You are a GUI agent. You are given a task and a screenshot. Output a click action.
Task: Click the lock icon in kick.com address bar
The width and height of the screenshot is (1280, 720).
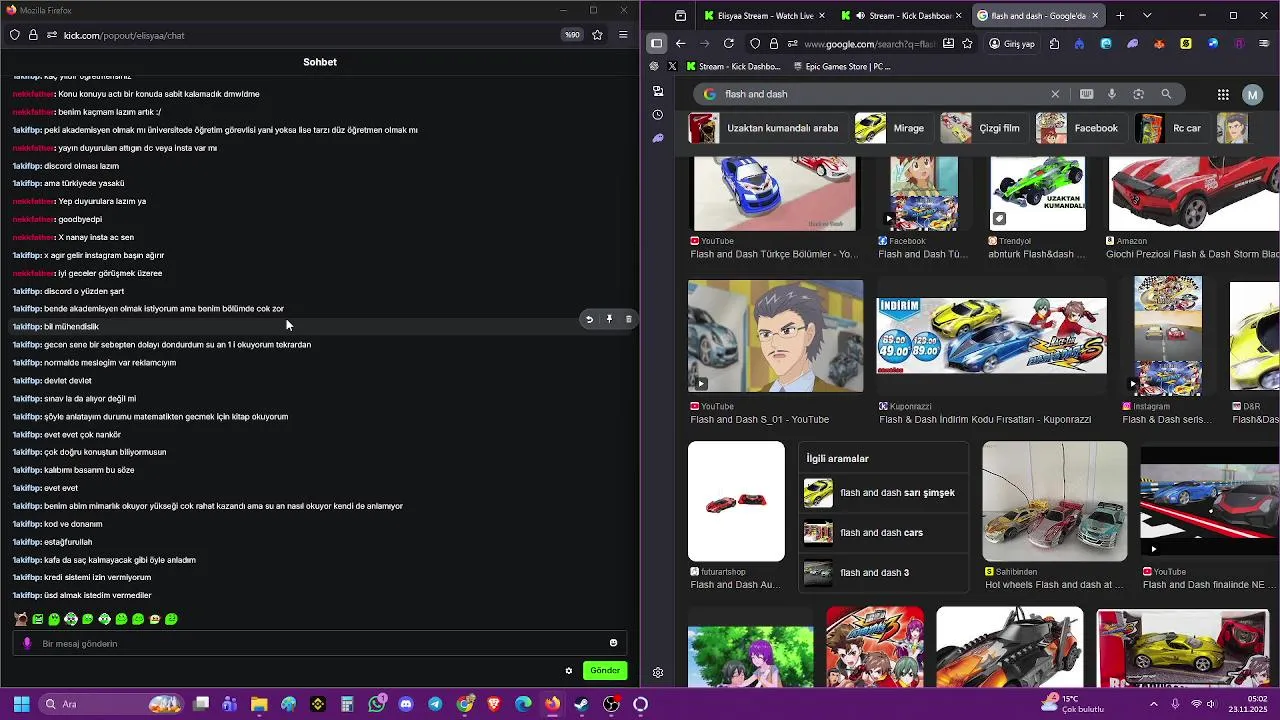(33, 35)
